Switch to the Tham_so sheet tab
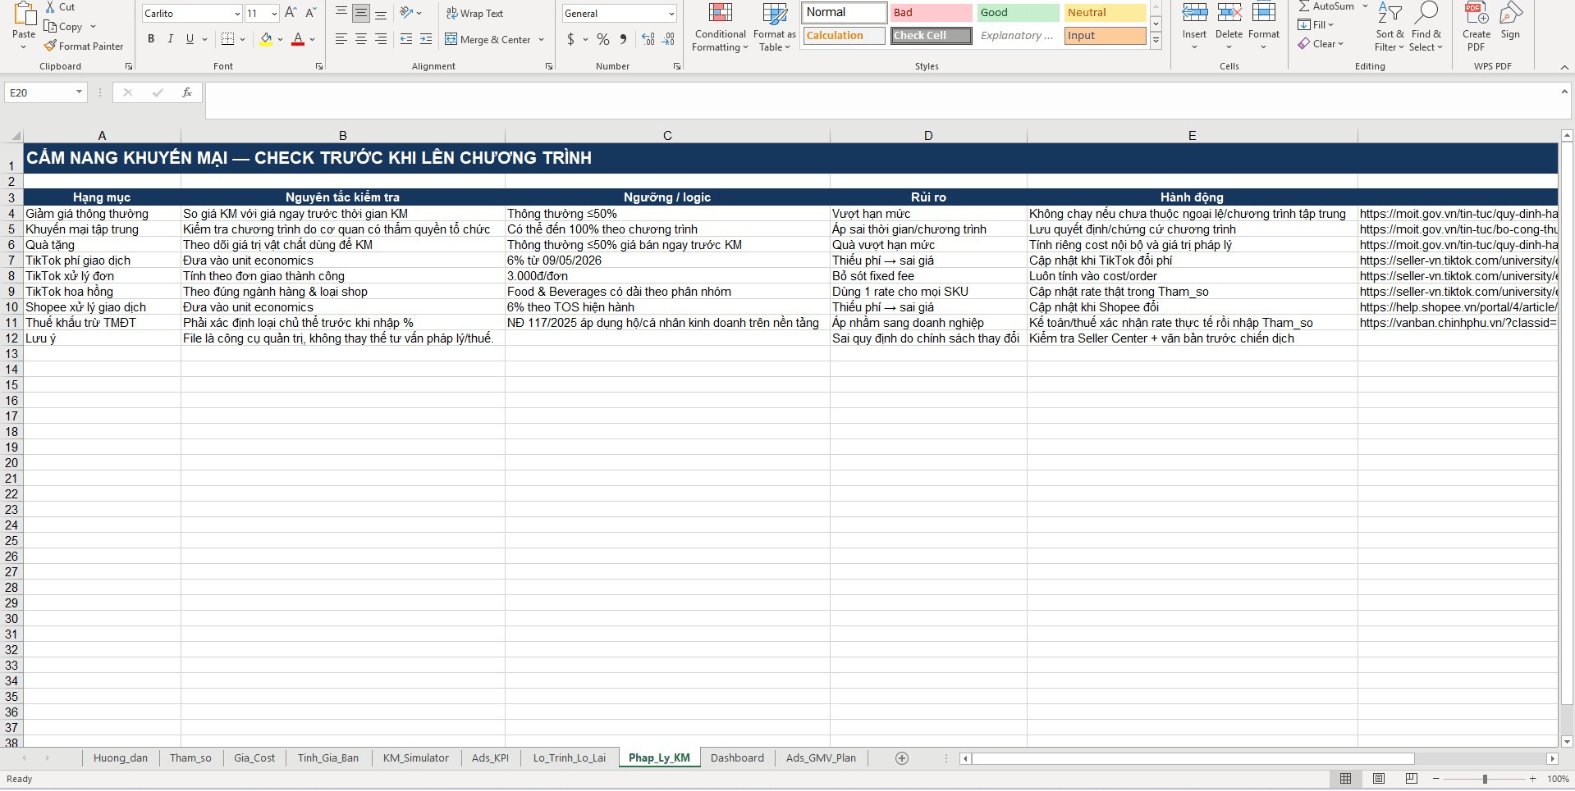Viewport: 1575px width, 791px height. (x=190, y=758)
